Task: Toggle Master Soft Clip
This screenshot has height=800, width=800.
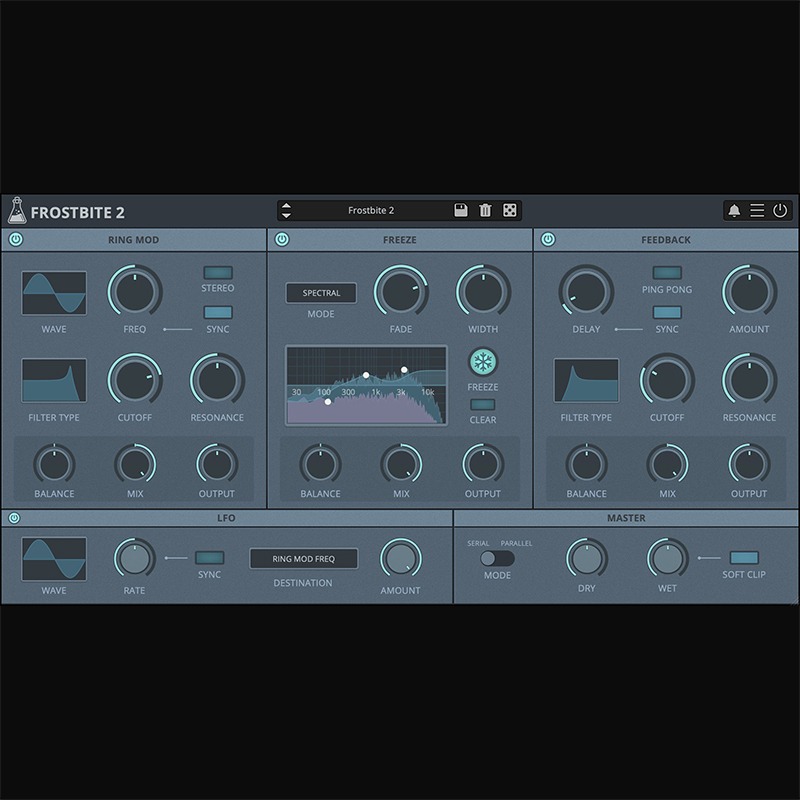Action: point(744,558)
